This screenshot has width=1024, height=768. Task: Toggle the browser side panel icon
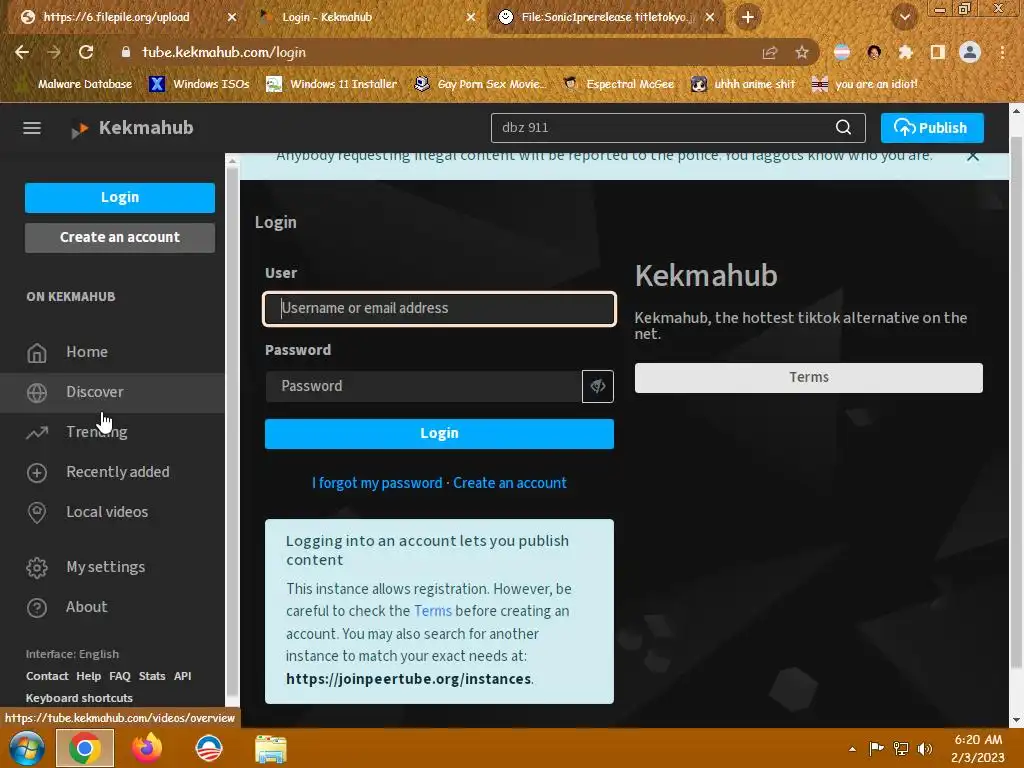pos(937,53)
